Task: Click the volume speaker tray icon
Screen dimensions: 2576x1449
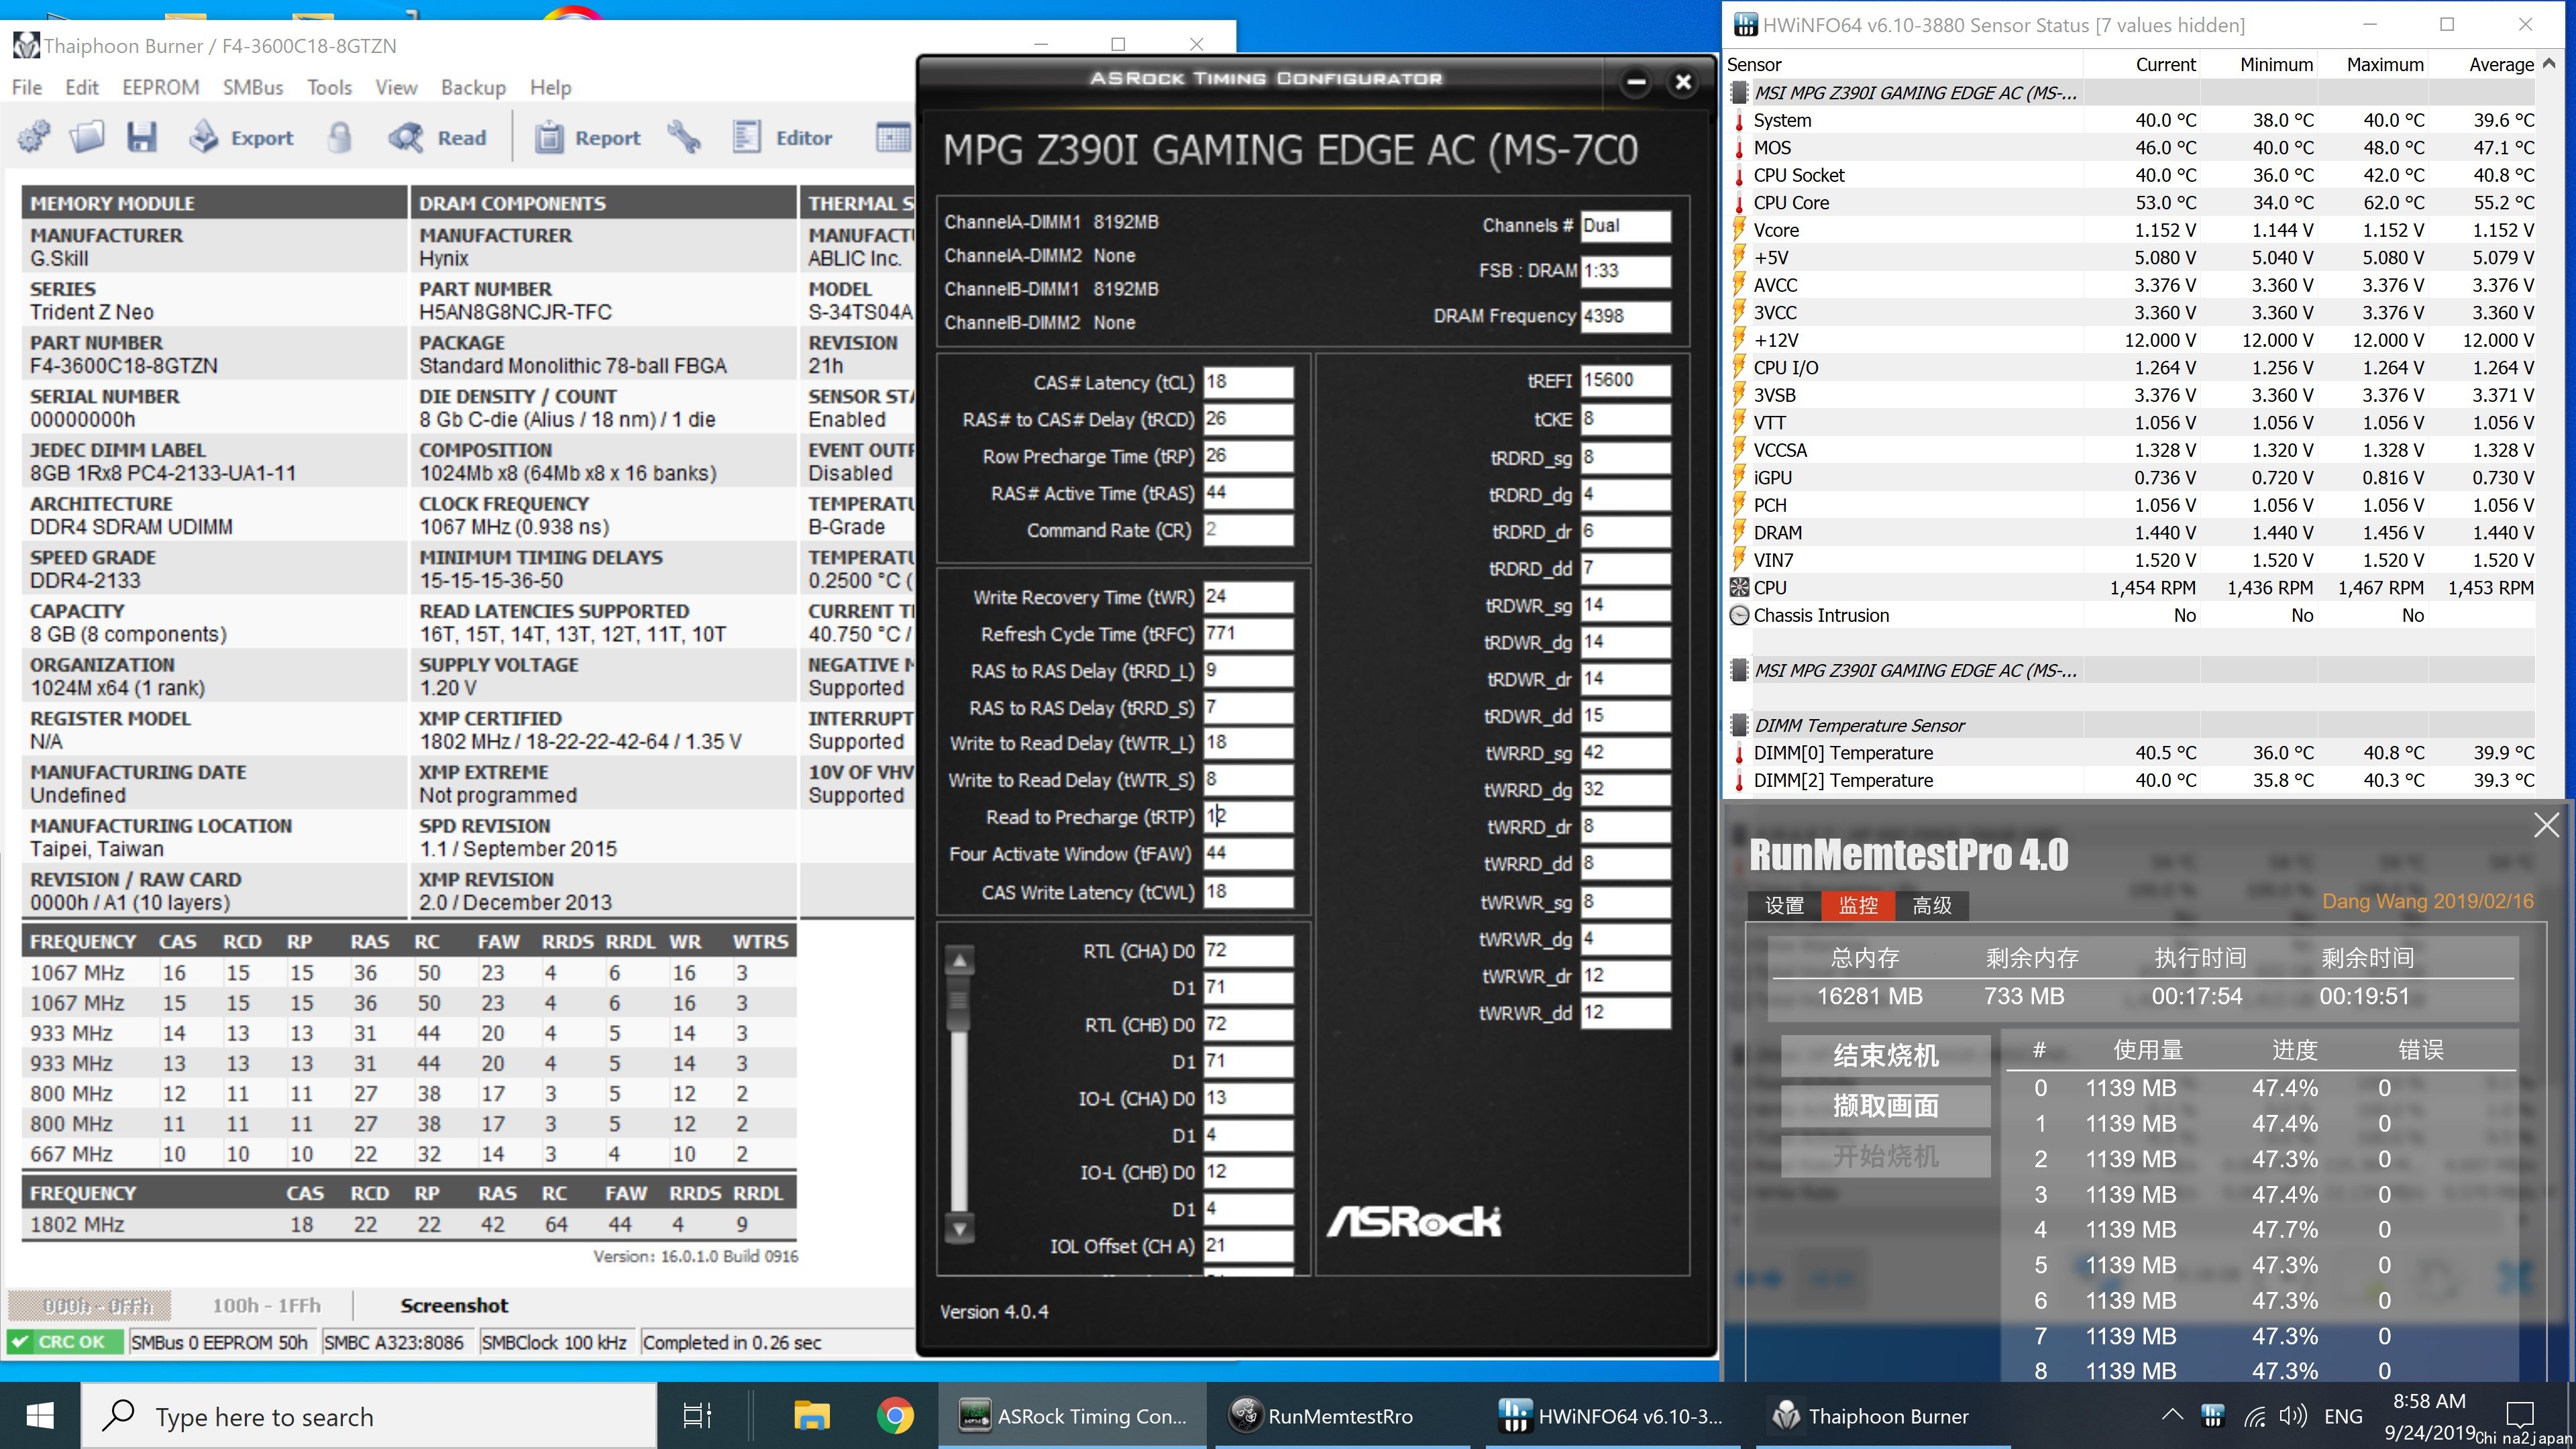Action: click(2292, 1416)
